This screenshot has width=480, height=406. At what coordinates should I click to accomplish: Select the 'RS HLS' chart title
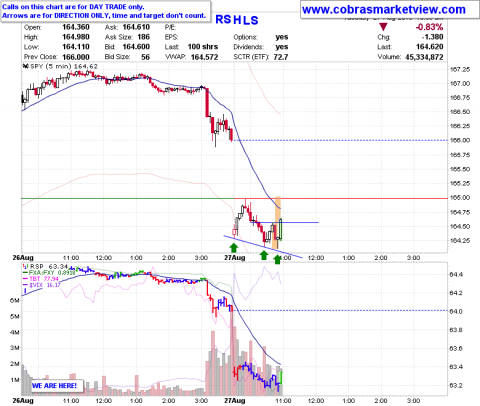(237, 20)
